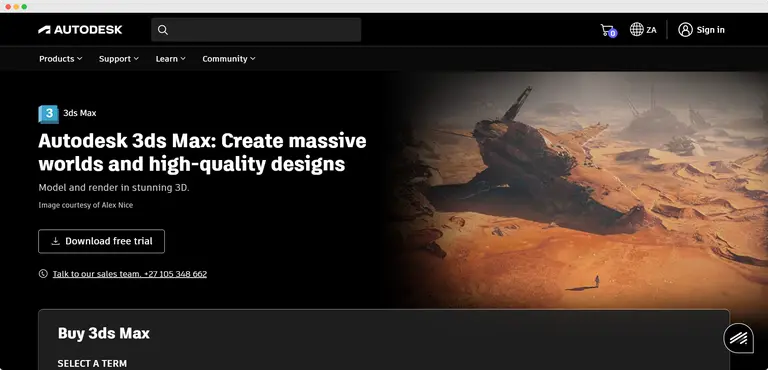Open the Learn menu

coord(170,59)
